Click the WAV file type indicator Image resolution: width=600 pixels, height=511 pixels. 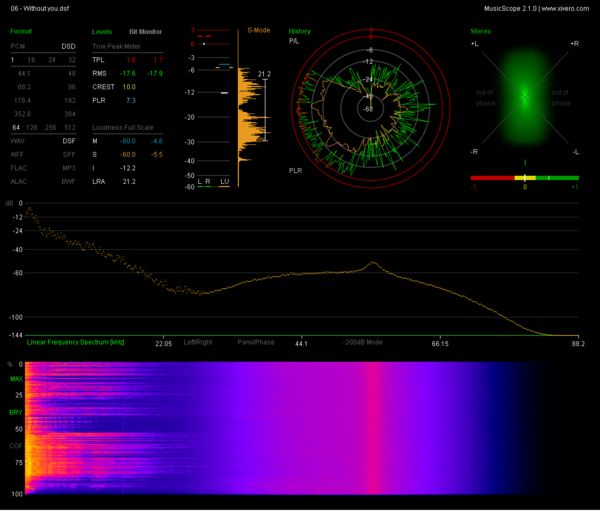[x=18, y=141]
